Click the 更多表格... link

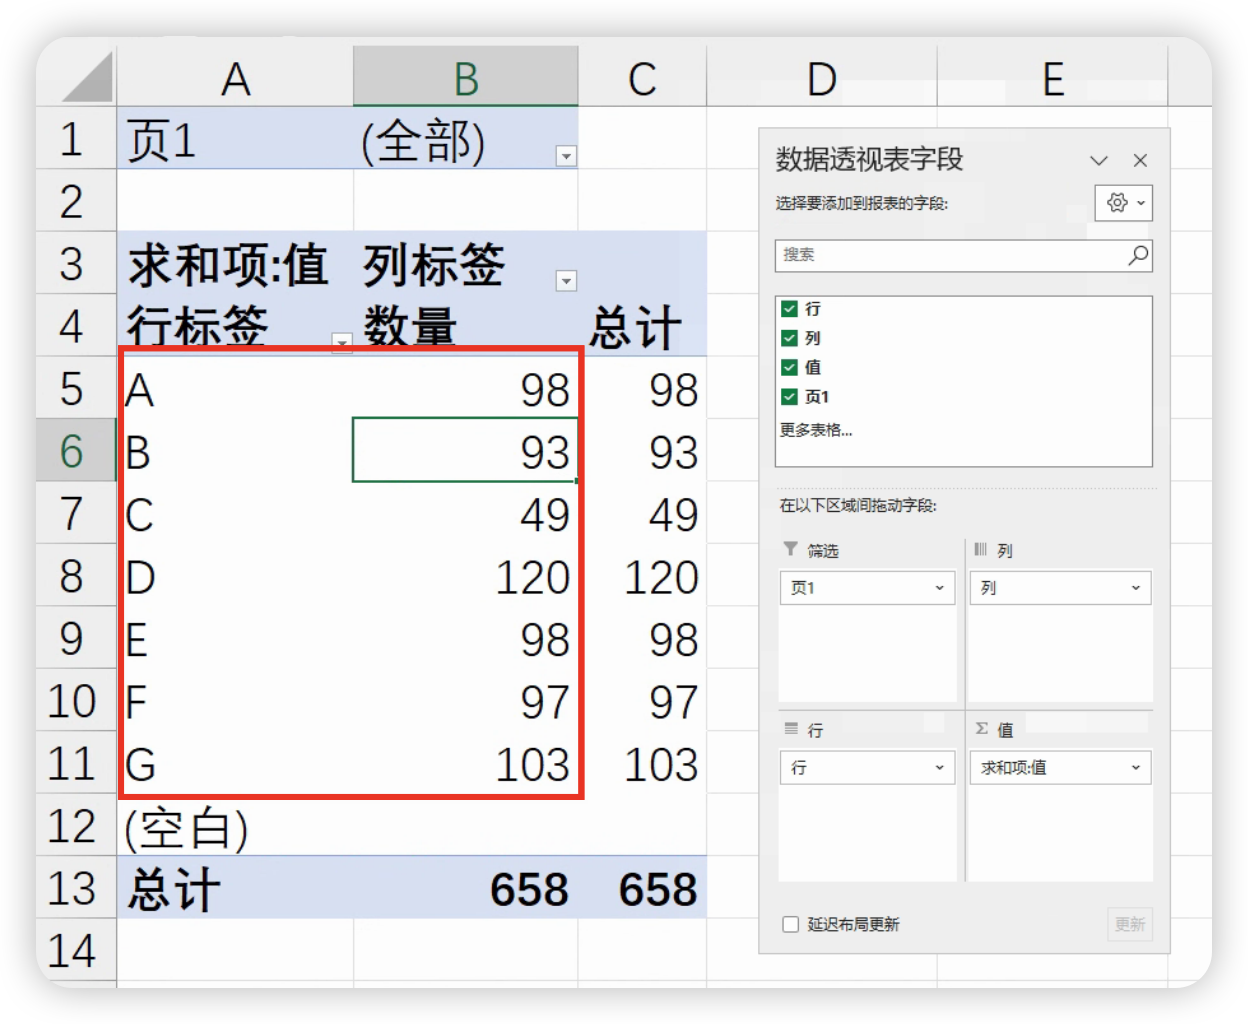(816, 430)
